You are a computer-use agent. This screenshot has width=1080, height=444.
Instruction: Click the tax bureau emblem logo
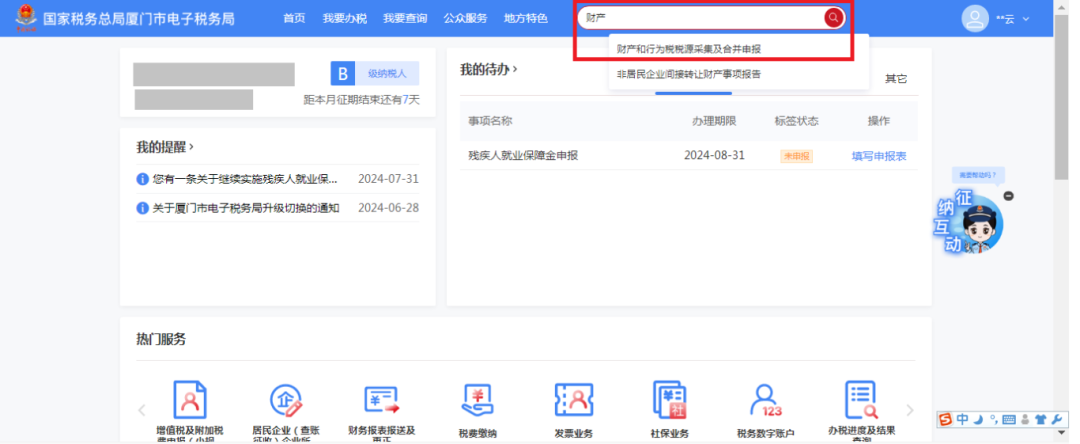click(26, 17)
